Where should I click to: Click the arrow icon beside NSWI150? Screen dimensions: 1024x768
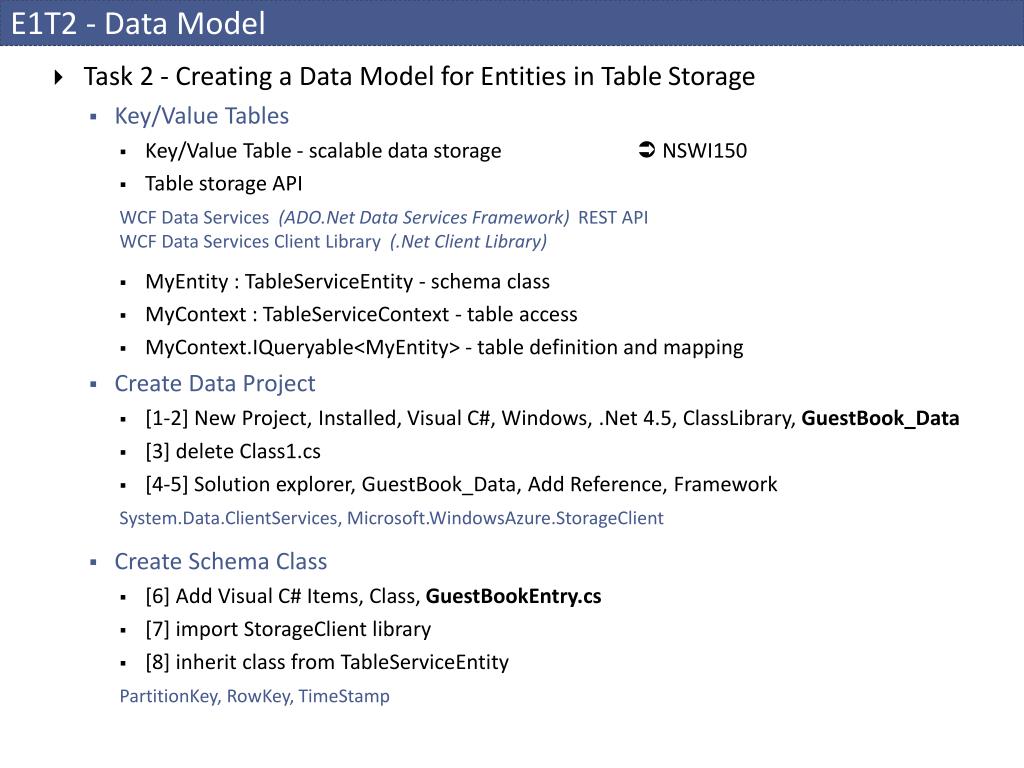tap(647, 150)
